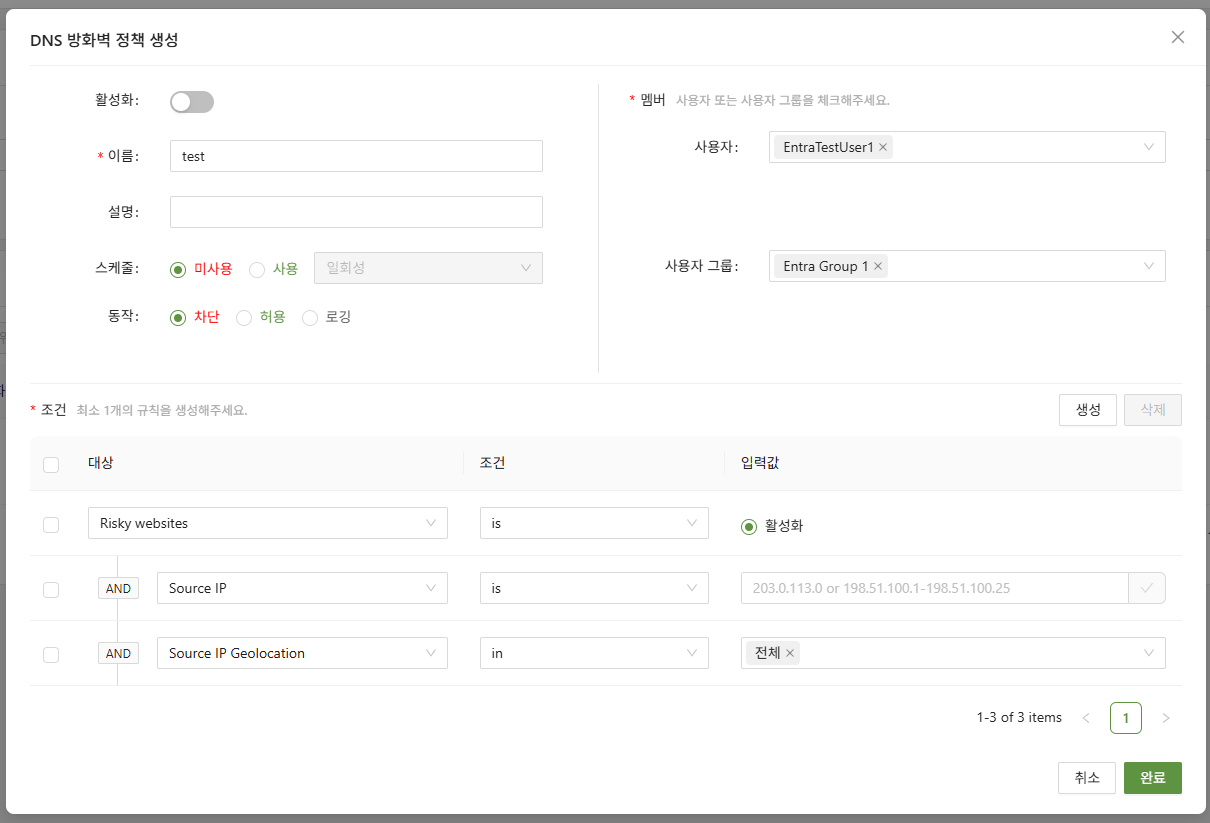Check the Risky websites row checkbox

tap(51, 525)
